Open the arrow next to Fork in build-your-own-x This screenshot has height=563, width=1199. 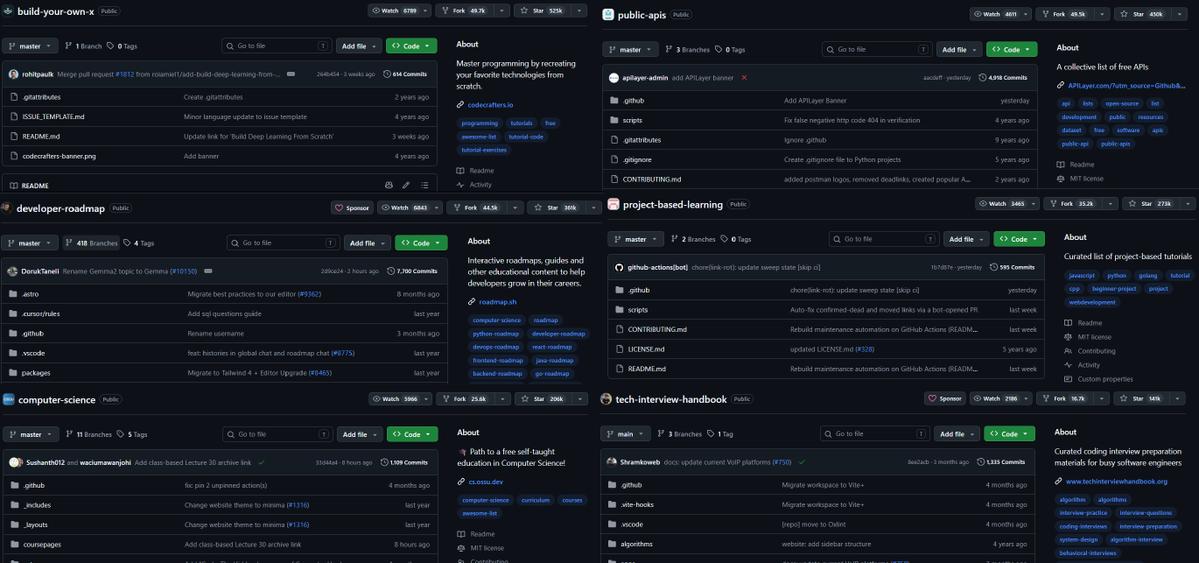click(x=502, y=11)
